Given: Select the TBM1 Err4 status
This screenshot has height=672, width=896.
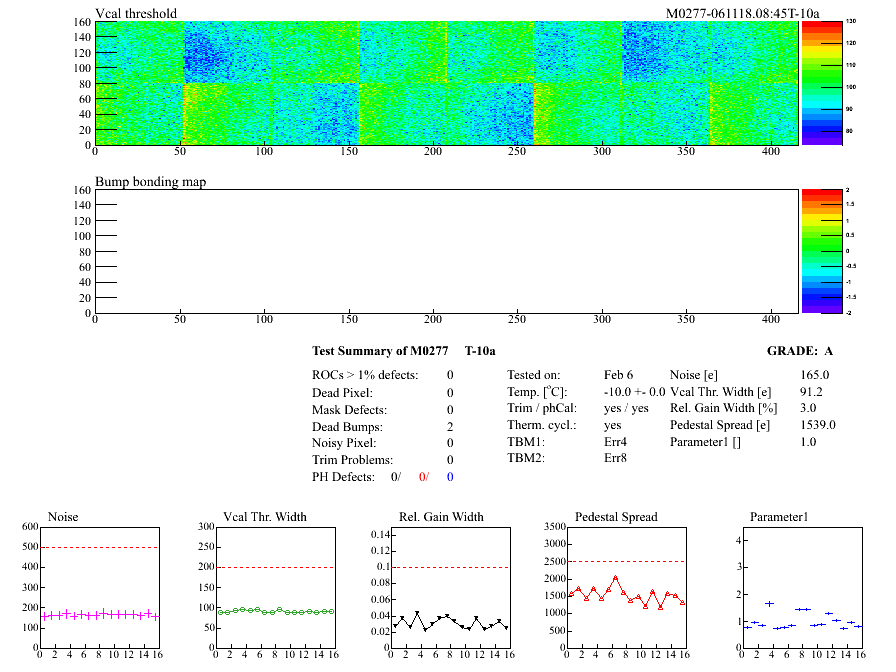Looking at the screenshot, I should [x=615, y=443].
